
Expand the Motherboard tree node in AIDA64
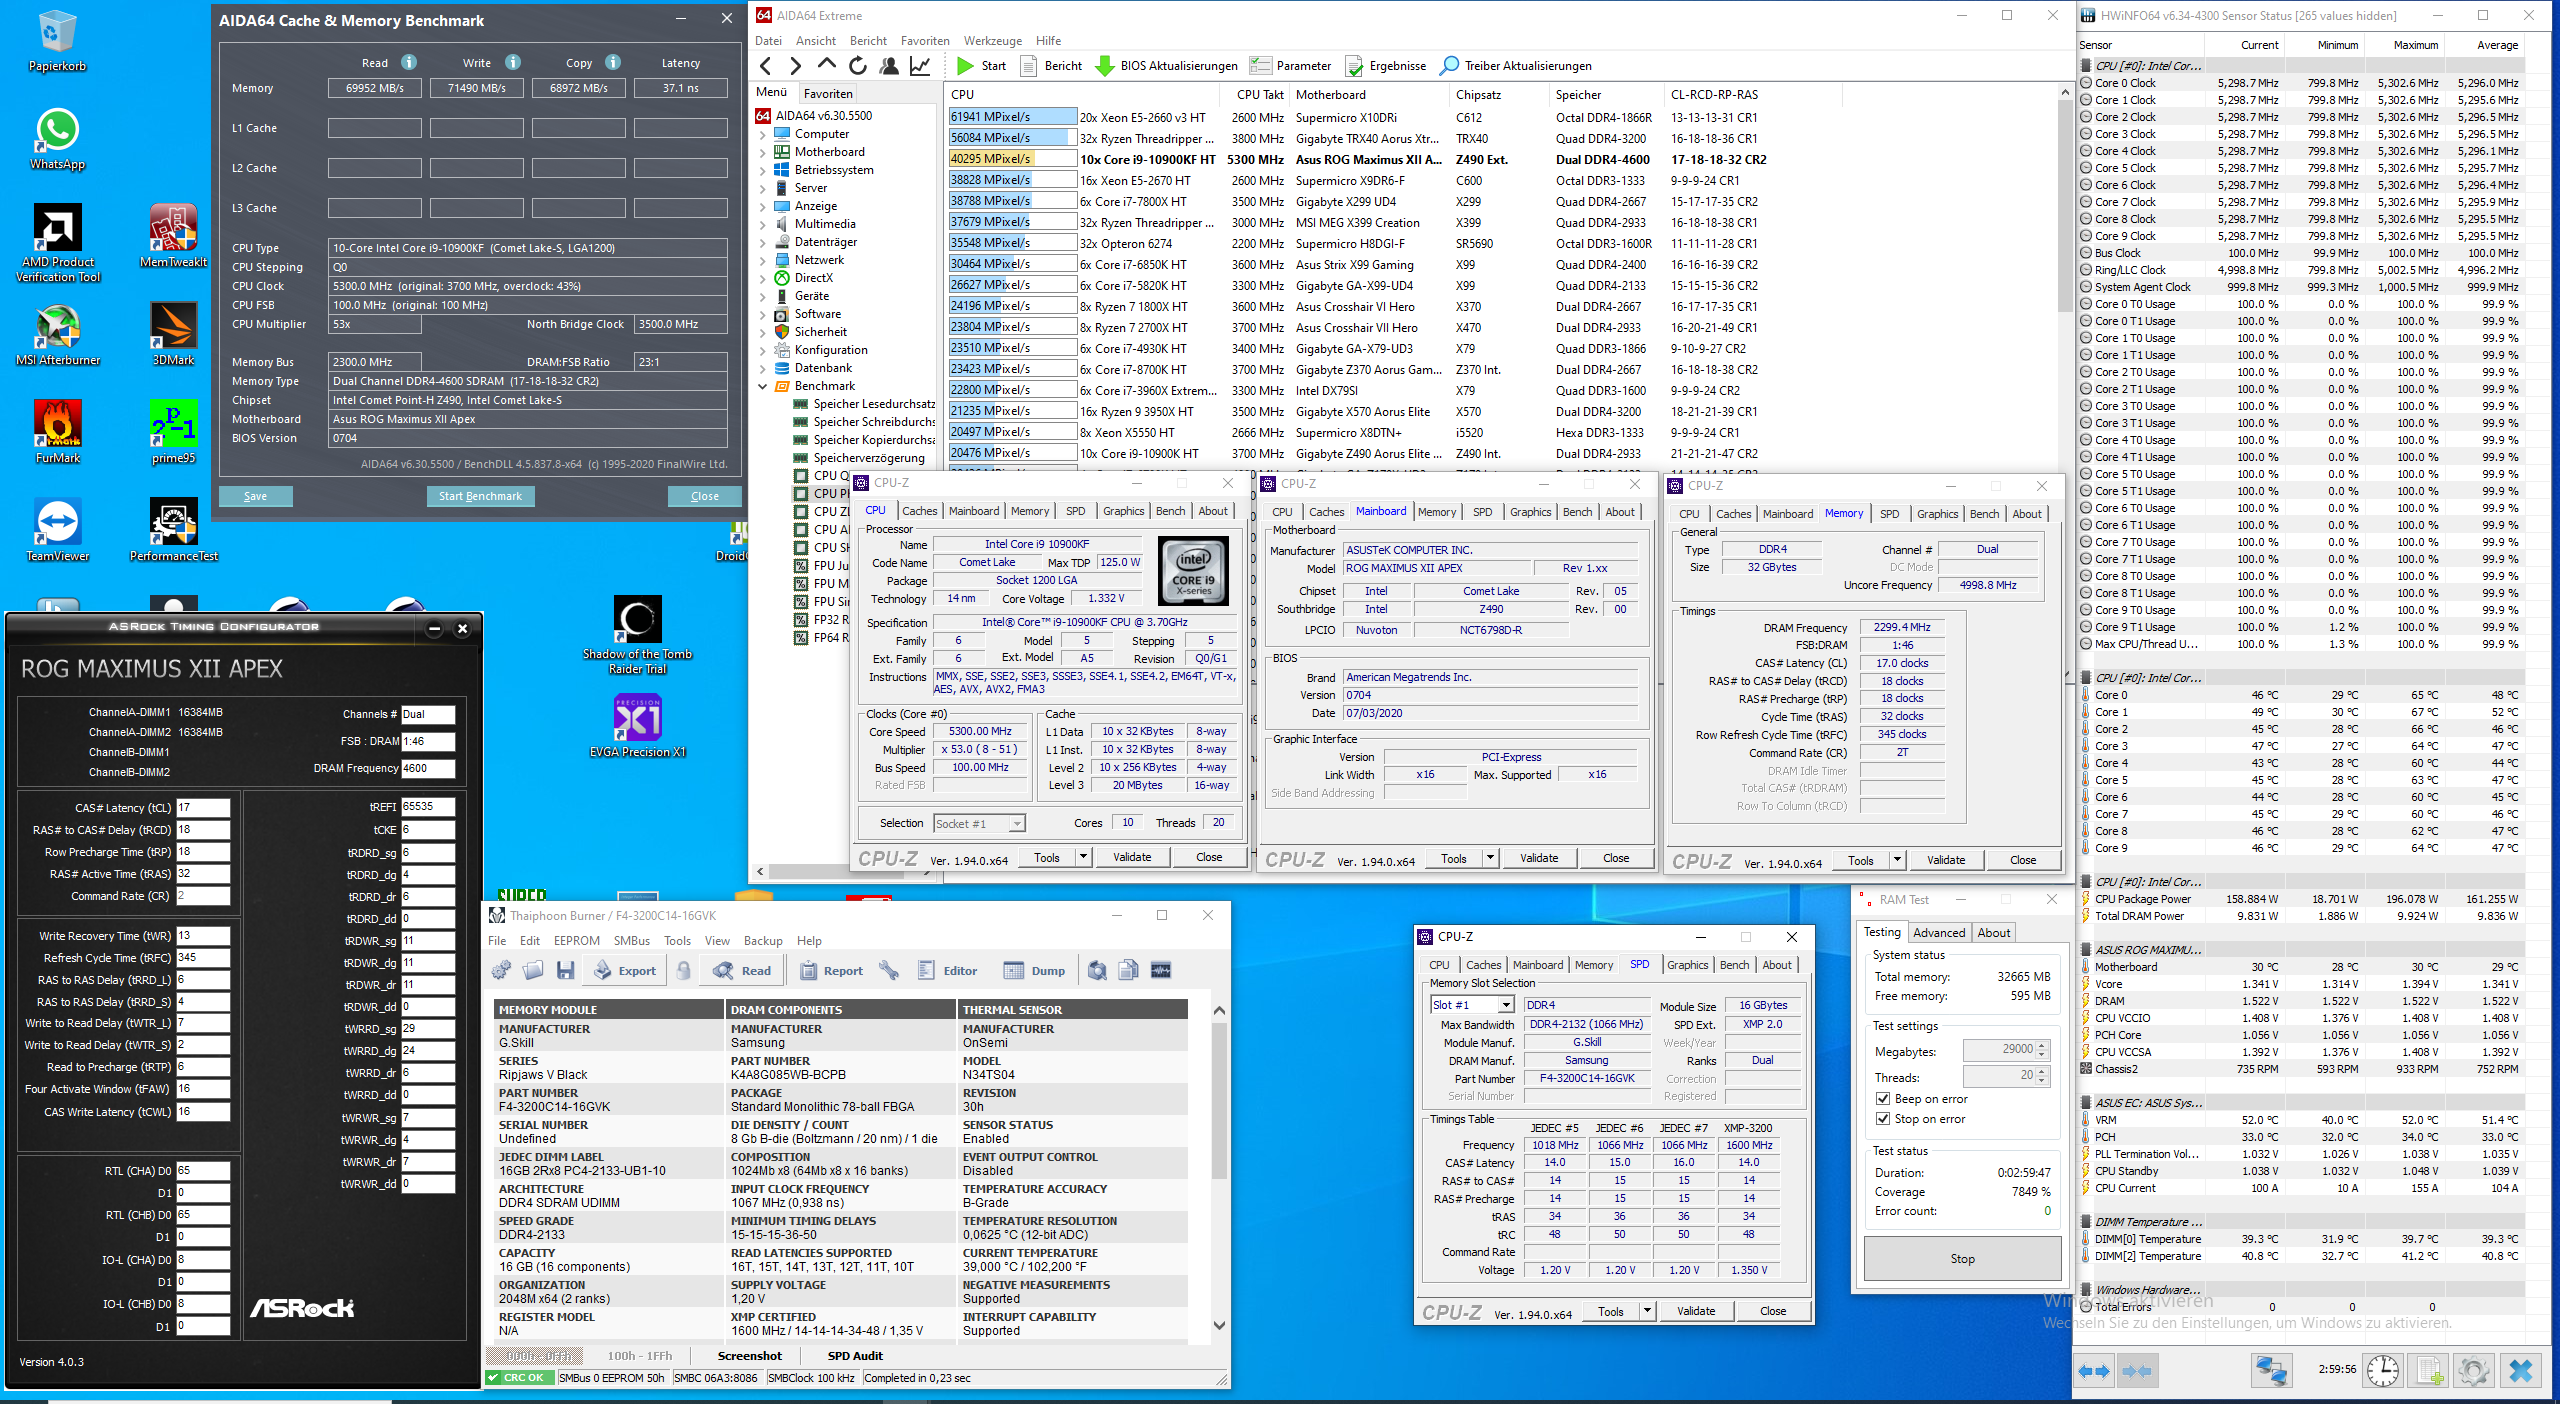pyautogui.click(x=763, y=152)
